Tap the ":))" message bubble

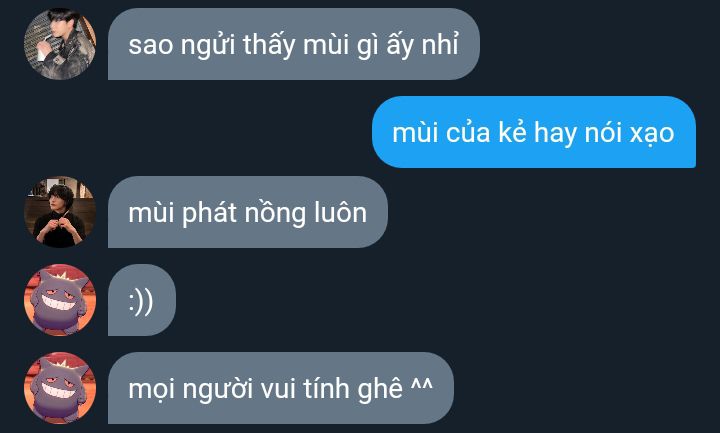tap(142, 300)
